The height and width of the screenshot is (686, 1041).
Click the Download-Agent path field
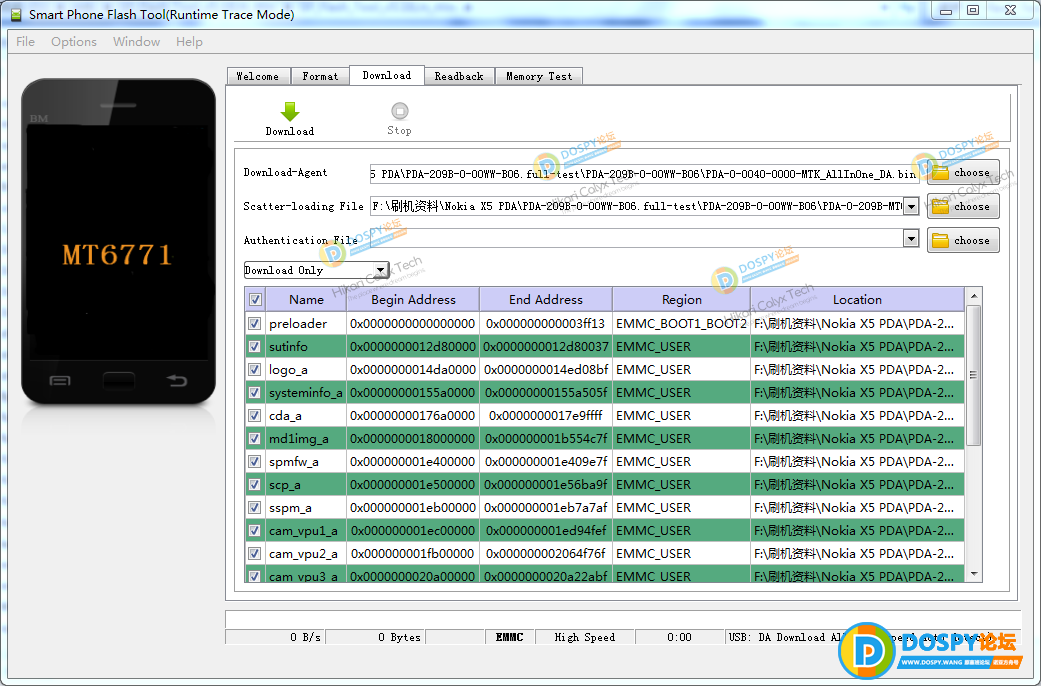[x=644, y=174]
